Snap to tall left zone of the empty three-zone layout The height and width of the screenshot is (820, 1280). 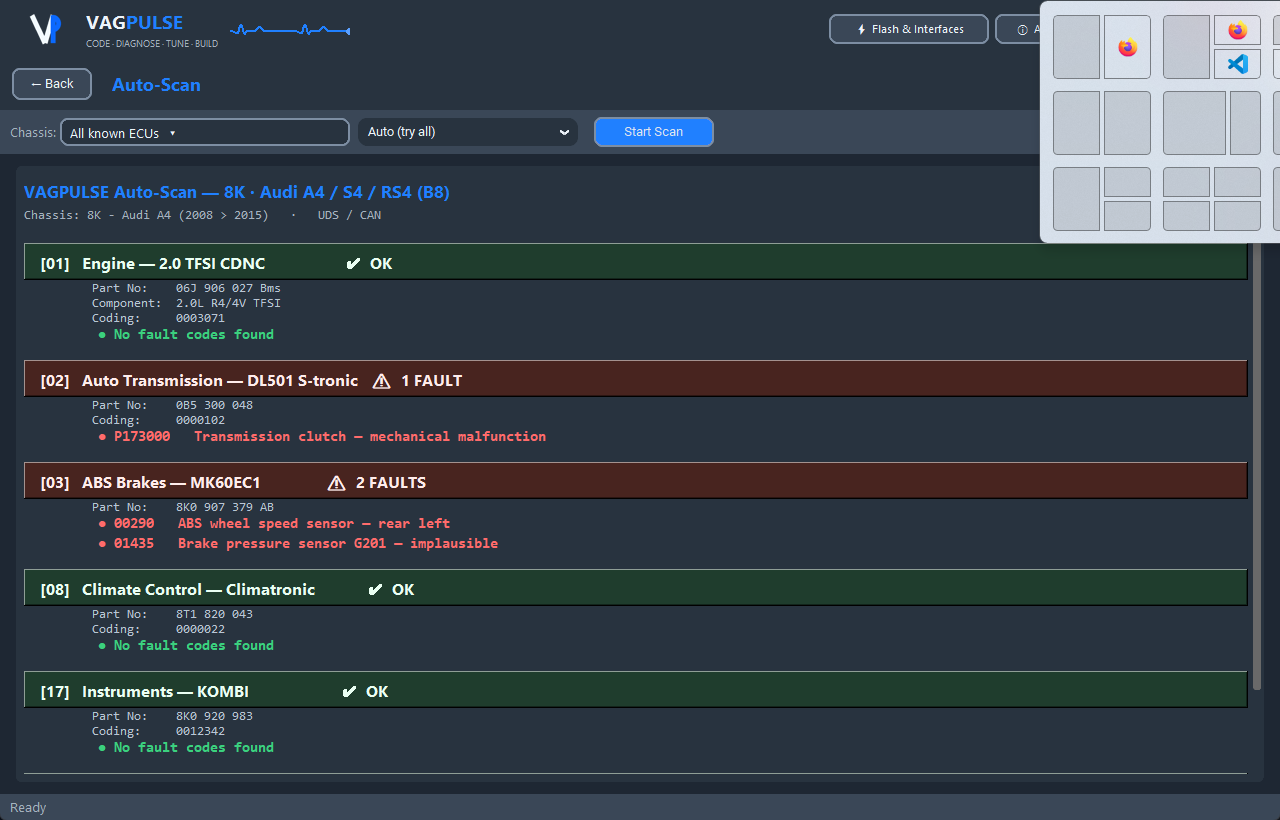[x=1076, y=199]
